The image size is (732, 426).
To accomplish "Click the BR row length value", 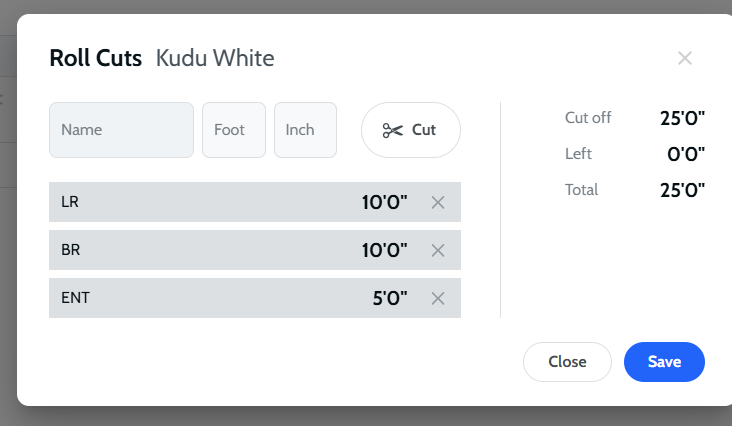I will (384, 250).
